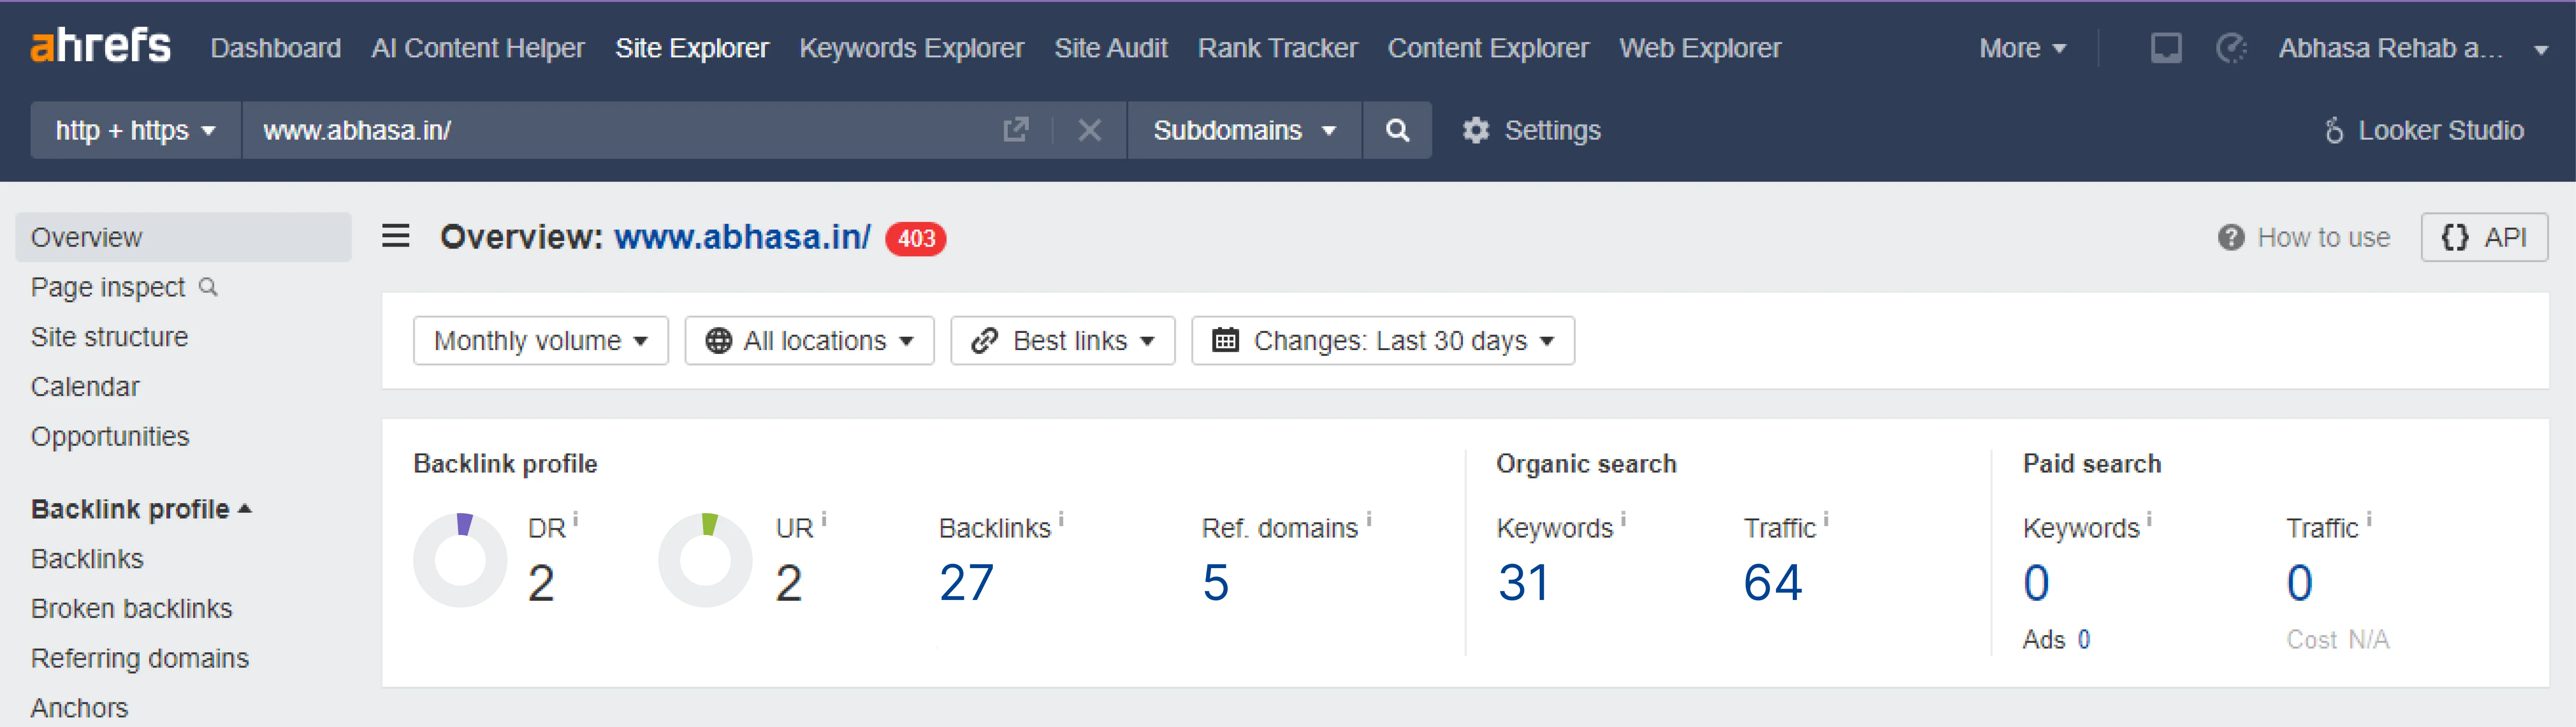Clear the URL field with X icon
Viewport: 2576px width, 727px height.
(x=1090, y=130)
